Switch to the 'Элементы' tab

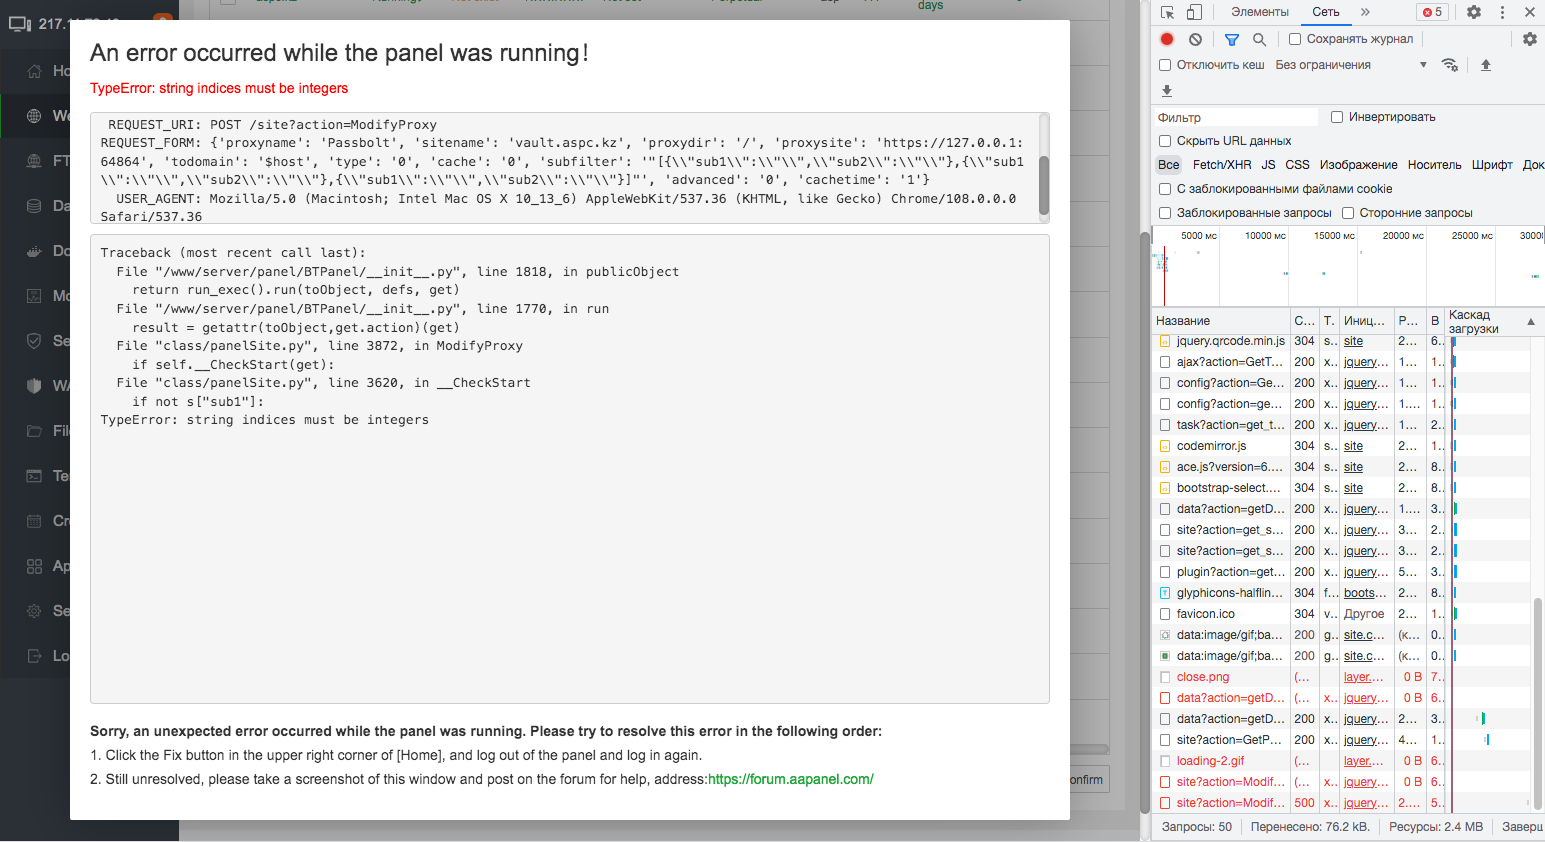(1259, 12)
